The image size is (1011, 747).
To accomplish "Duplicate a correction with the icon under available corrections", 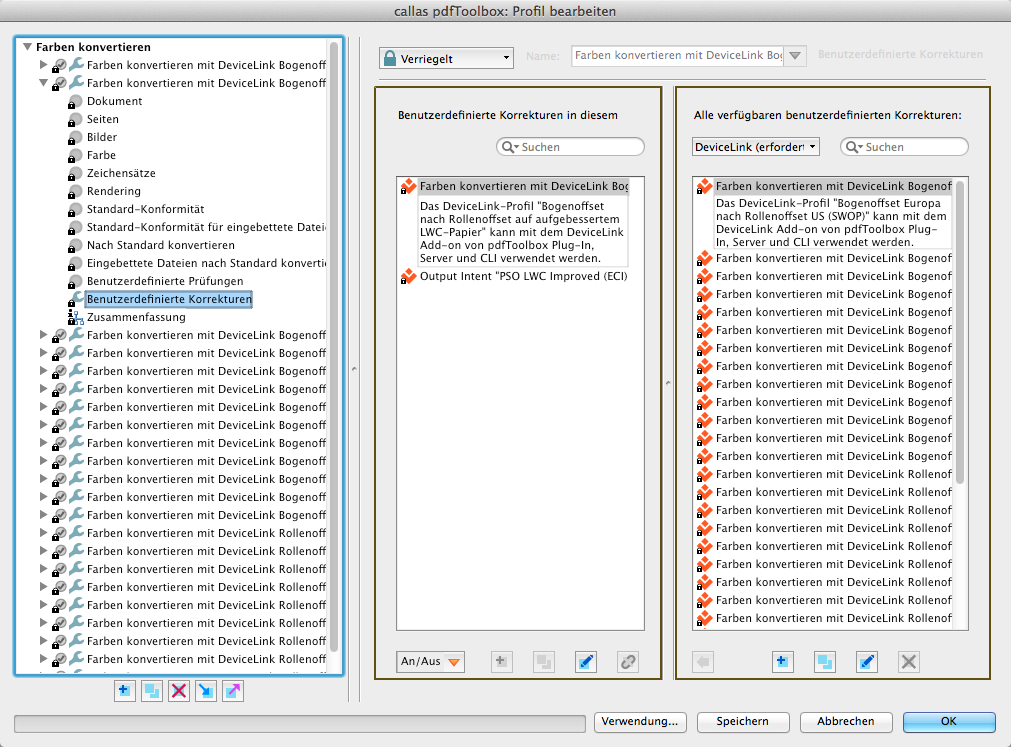I will coord(825,661).
